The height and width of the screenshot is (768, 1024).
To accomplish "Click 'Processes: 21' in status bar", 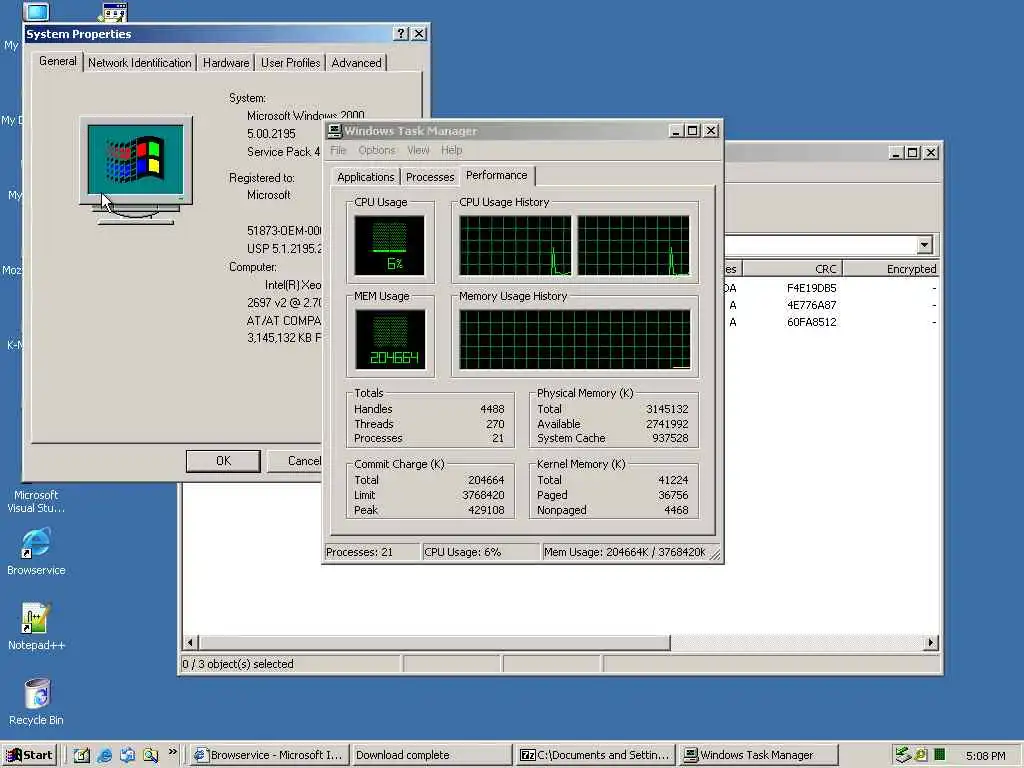I will (x=372, y=552).
